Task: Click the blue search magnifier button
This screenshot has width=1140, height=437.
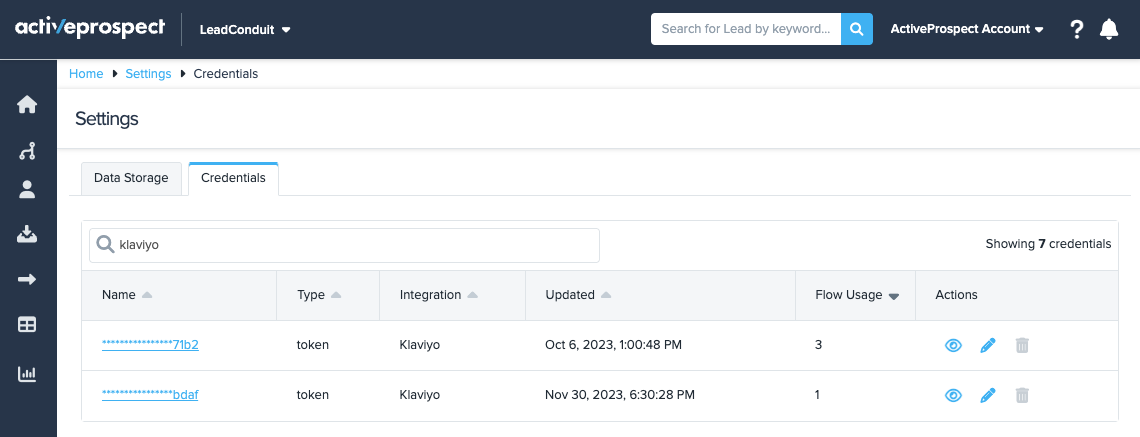Action: click(x=856, y=29)
